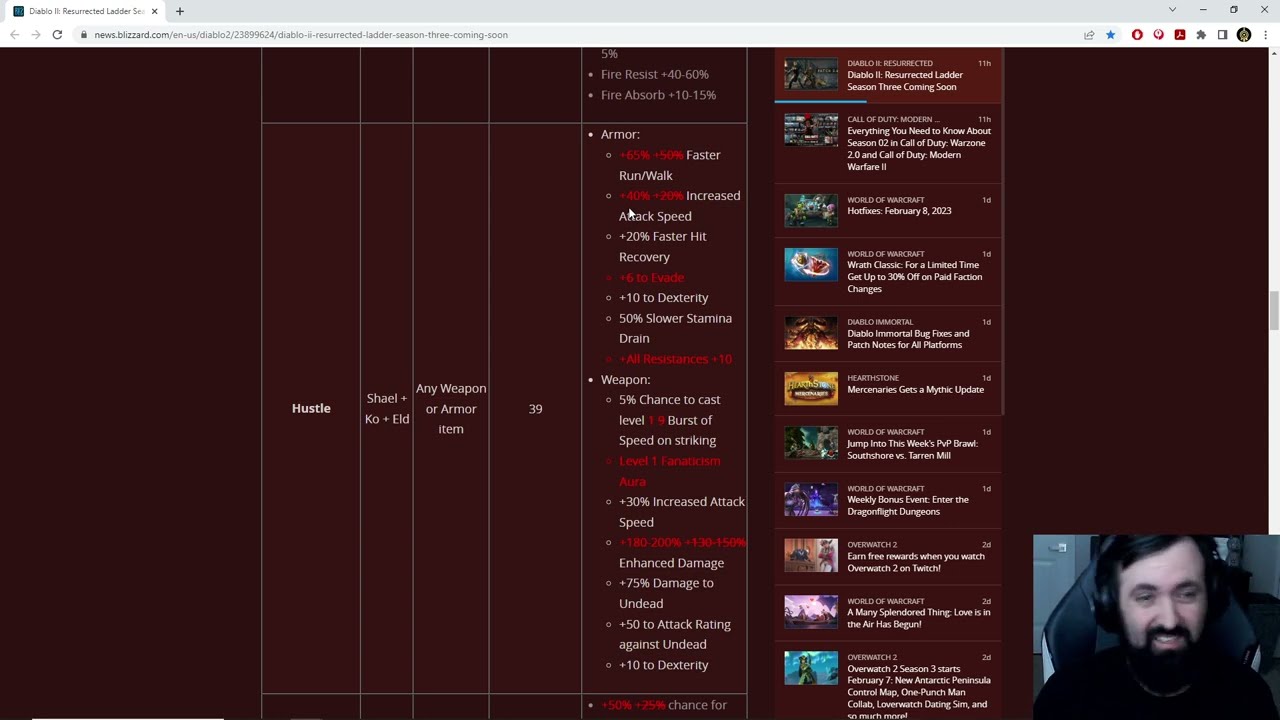Reload the page with the refresh icon
The image size is (1280, 720).
pyautogui.click(x=57, y=35)
